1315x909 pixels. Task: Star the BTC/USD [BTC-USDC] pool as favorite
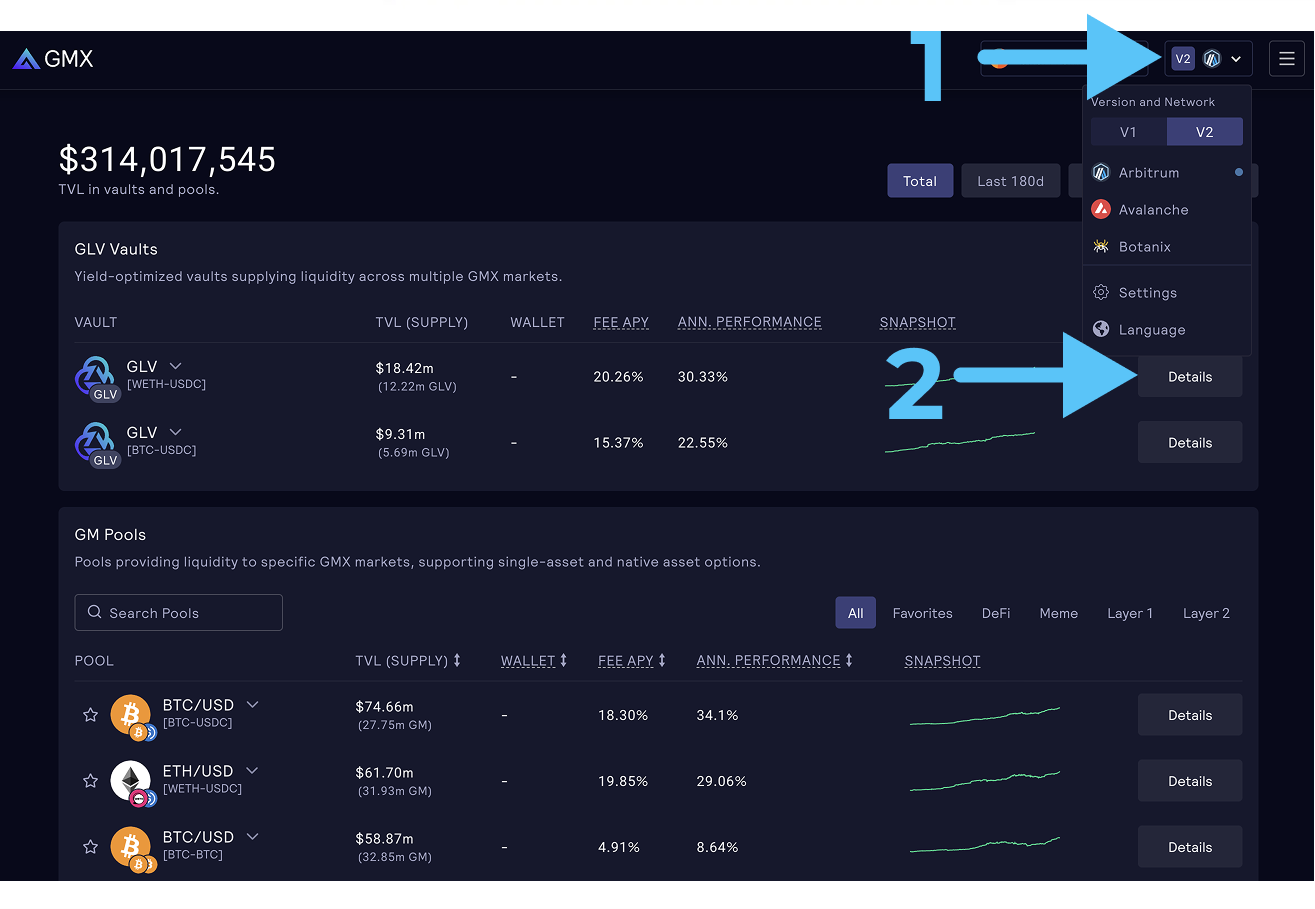click(x=90, y=715)
